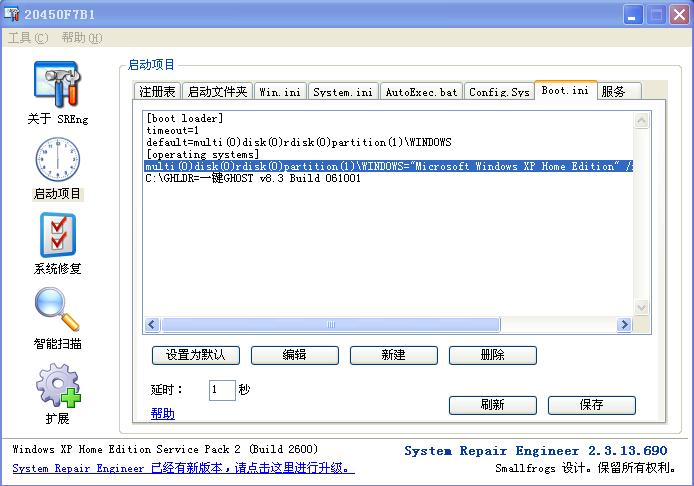Screen dimensions: 694x486
Task: Switch to the System.ini tab
Action: click(343, 92)
